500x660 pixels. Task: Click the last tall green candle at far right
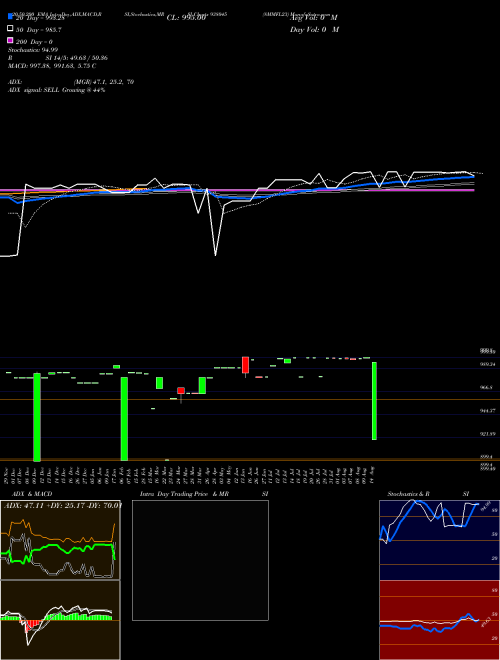(x=374, y=401)
